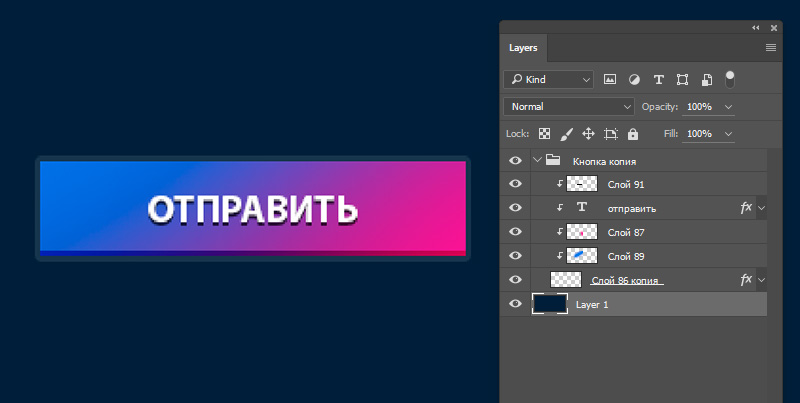800x403 pixels.
Task: Click clipping arrow of Слой 91
Action: [x=560, y=184]
